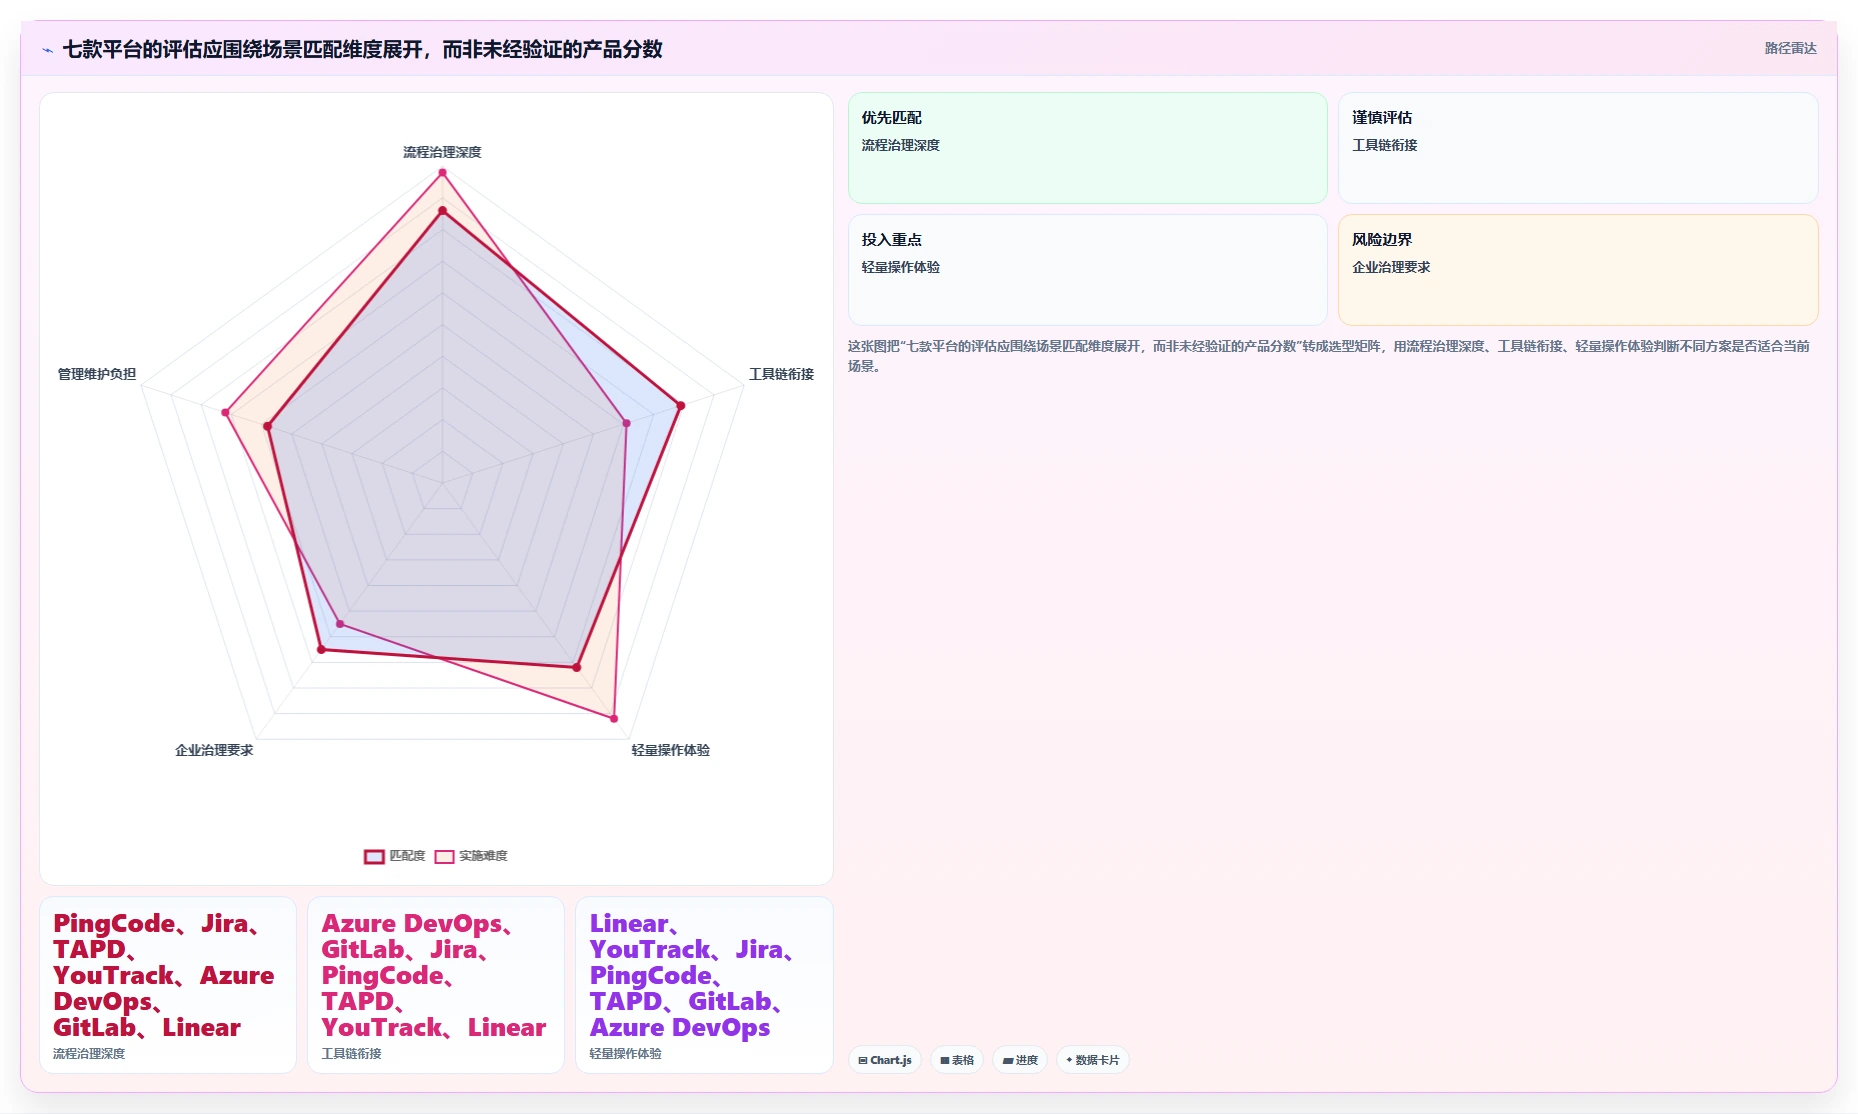Open the 投入重点 card
The height and width of the screenshot is (1114, 1858).
[x=1088, y=270]
